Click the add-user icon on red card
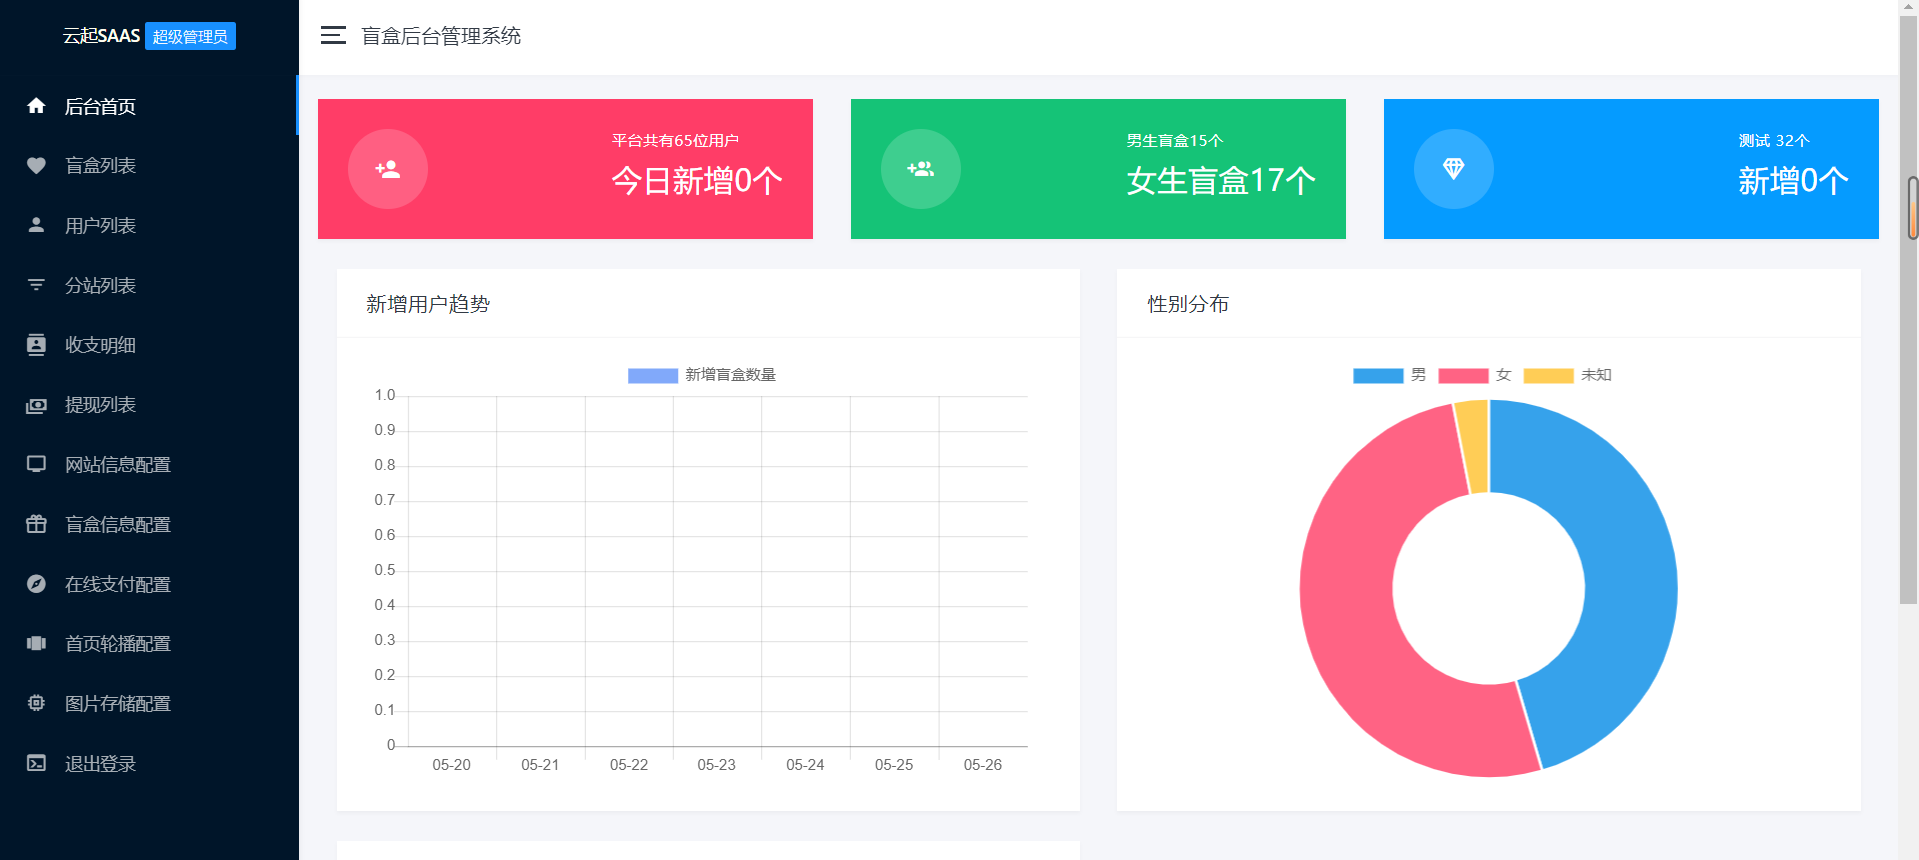1919x860 pixels. [x=388, y=169]
